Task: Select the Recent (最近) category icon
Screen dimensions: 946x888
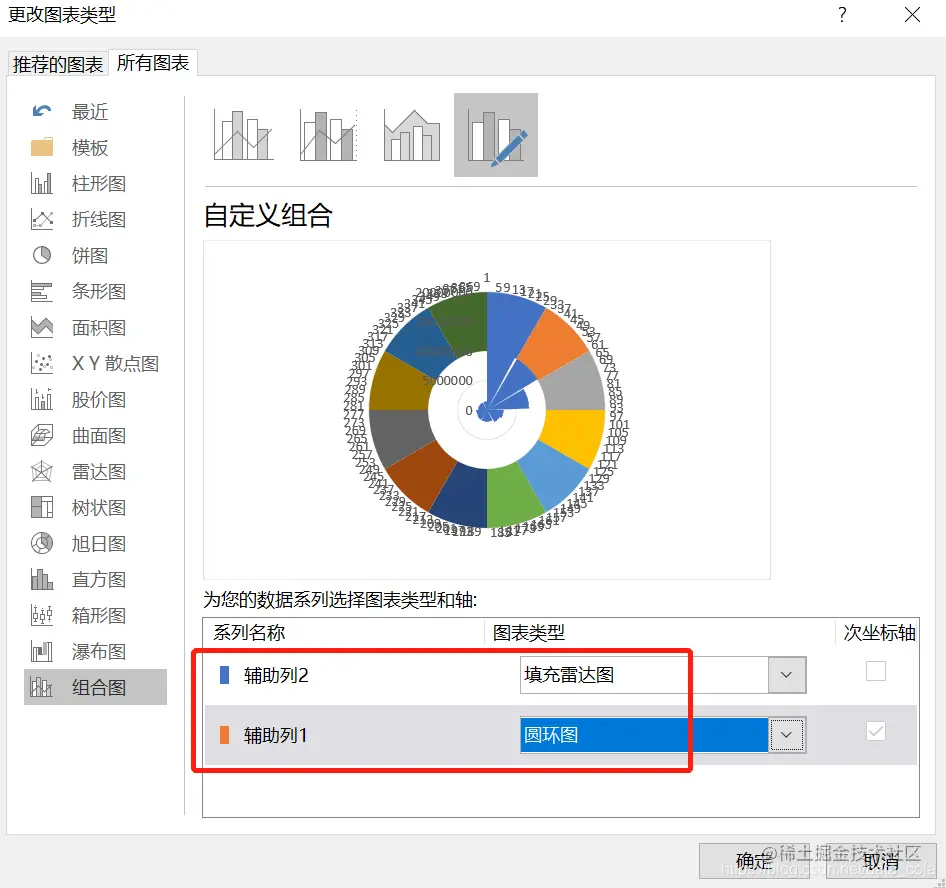Action: [42, 111]
